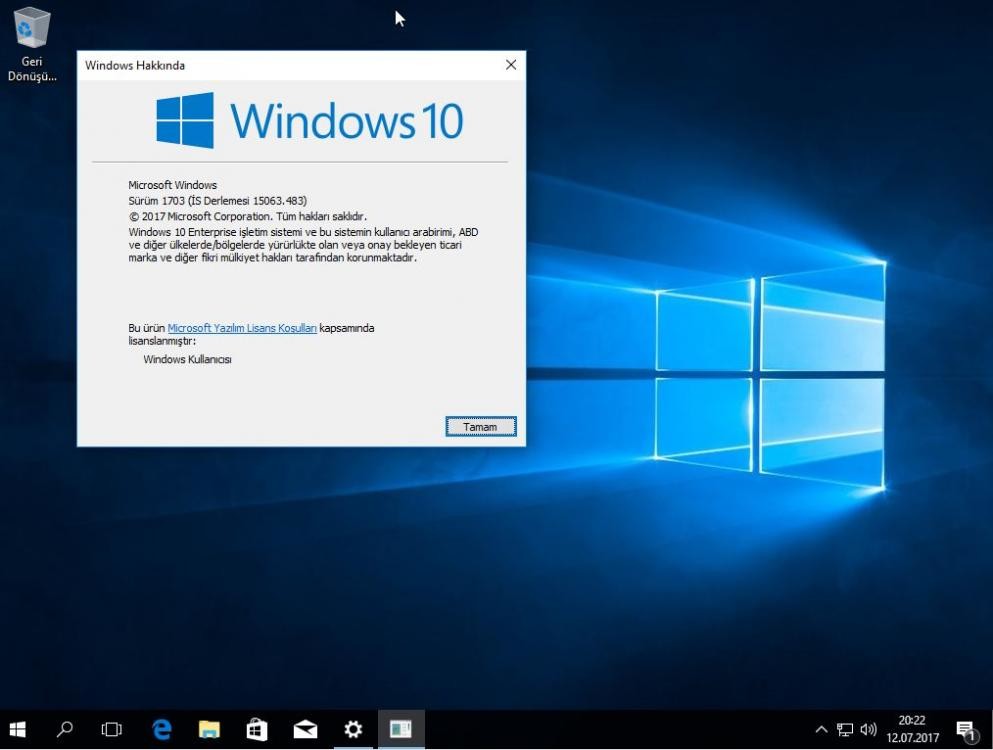Viewport: 993px width, 750px height.
Task: Open the volume speaker tray icon
Action: [868, 730]
